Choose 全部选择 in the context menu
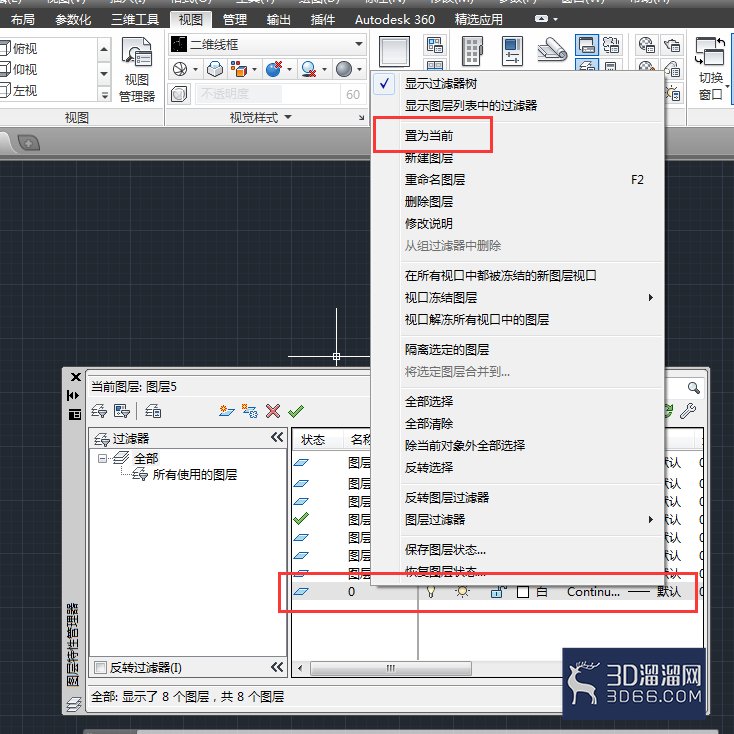 [518, 402]
